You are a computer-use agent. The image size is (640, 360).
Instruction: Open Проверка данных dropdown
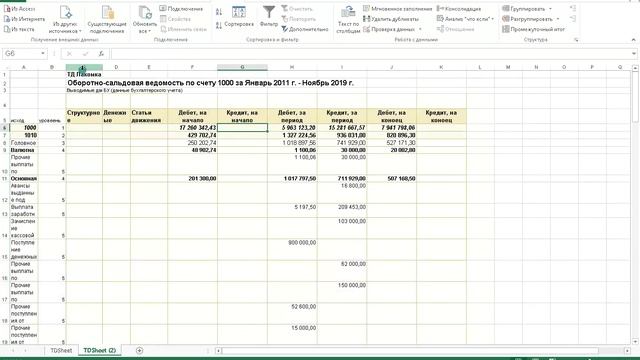pos(420,29)
